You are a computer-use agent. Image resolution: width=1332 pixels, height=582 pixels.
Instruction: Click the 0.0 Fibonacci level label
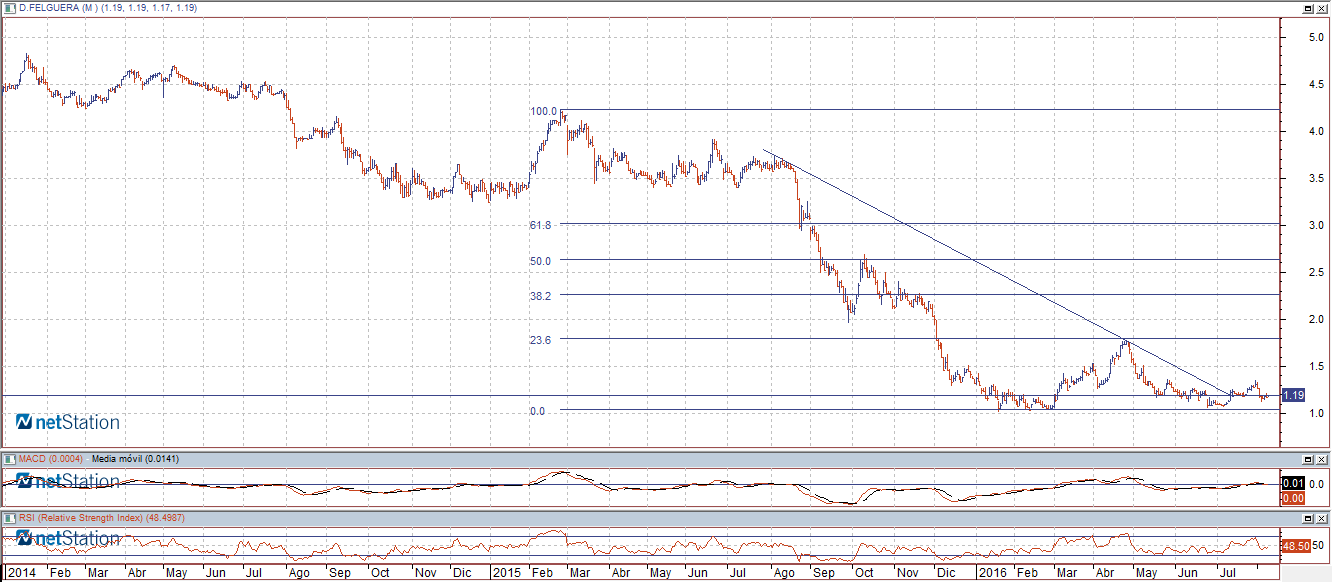point(537,411)
